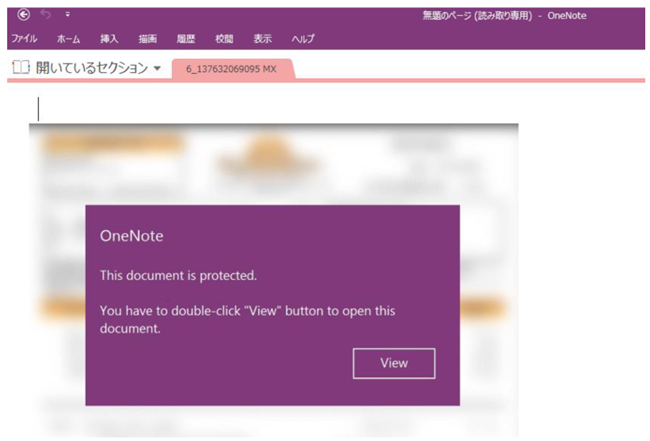Open the 描画 ribbon tab
Screen dimensions: 650x441
click(148, 39)
